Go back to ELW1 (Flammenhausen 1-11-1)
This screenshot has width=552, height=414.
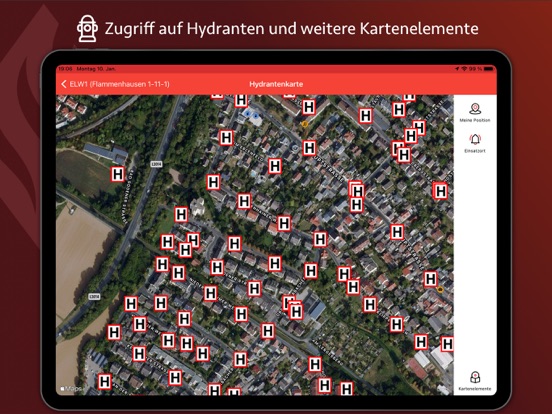[115, 84]
